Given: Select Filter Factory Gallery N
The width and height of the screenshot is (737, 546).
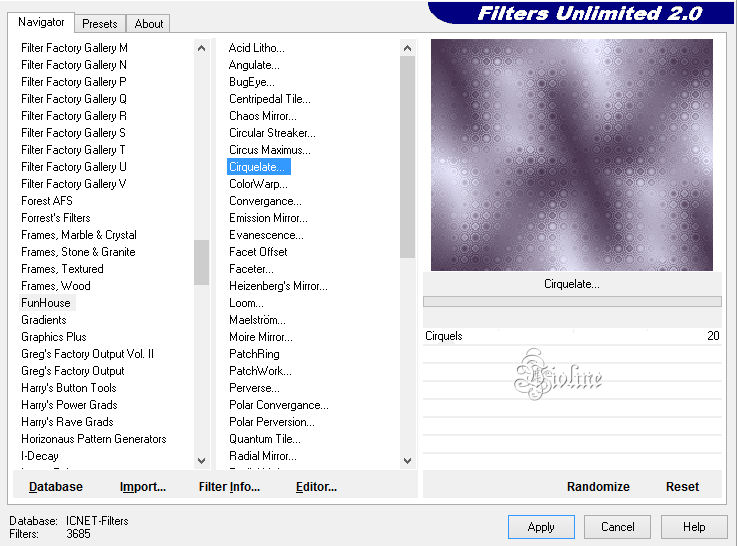Looking at the screenshot, I should point(74,65).
